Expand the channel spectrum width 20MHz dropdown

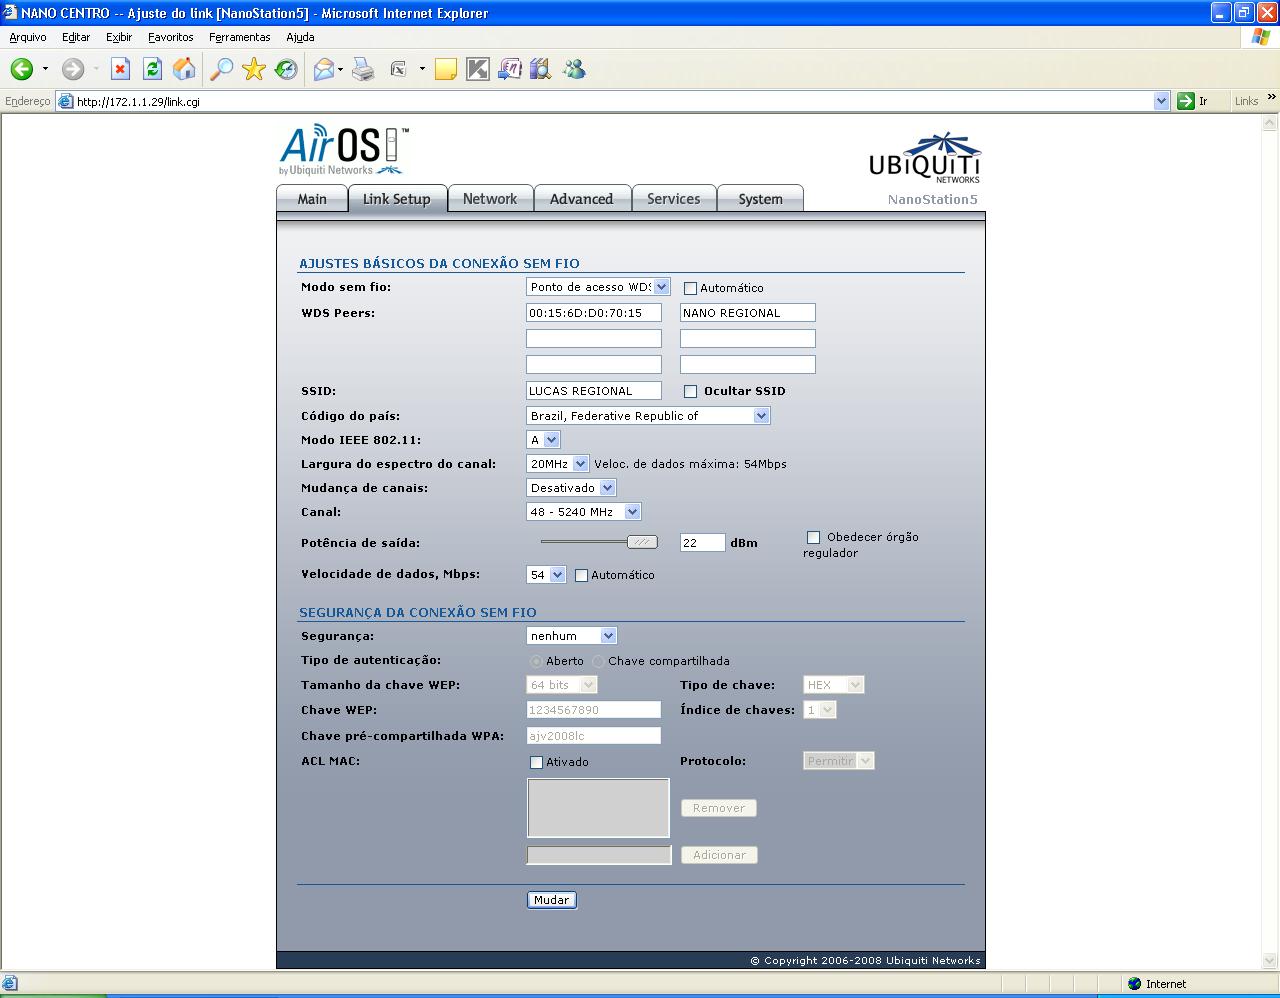pyautogui.click(x=557, y=464)
